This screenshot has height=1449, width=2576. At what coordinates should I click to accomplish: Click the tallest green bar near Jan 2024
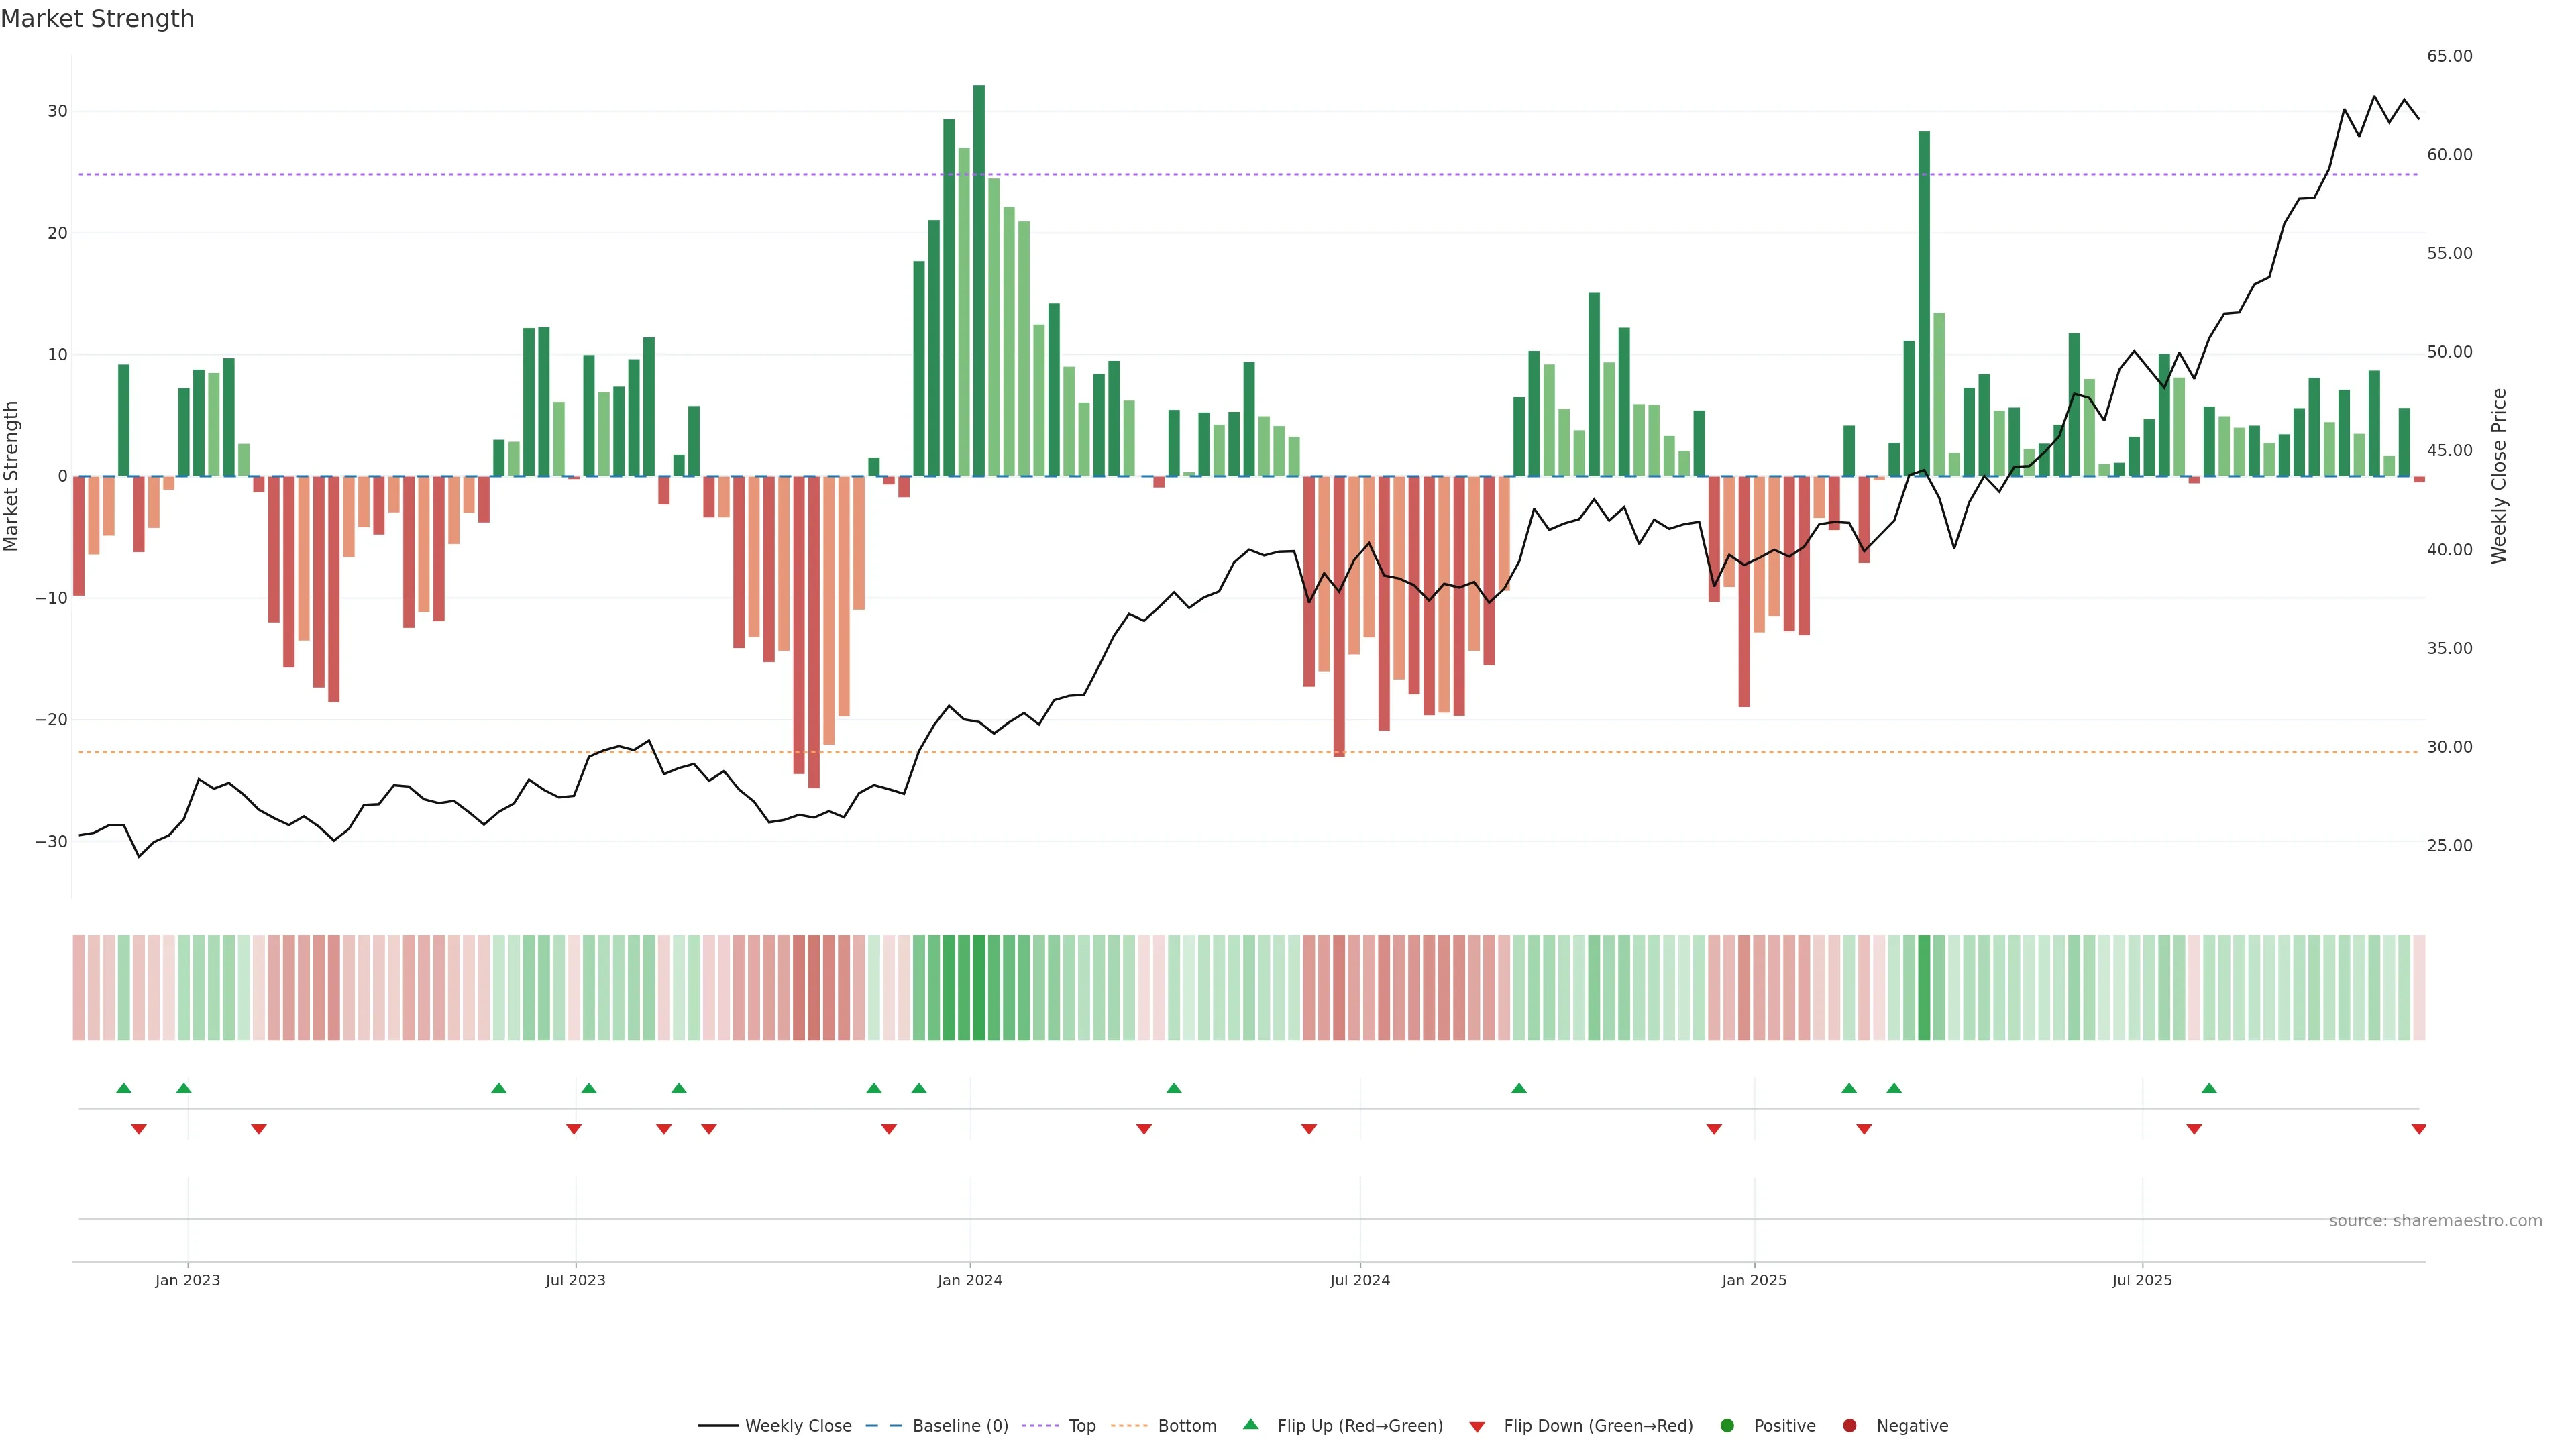(979, 280)
